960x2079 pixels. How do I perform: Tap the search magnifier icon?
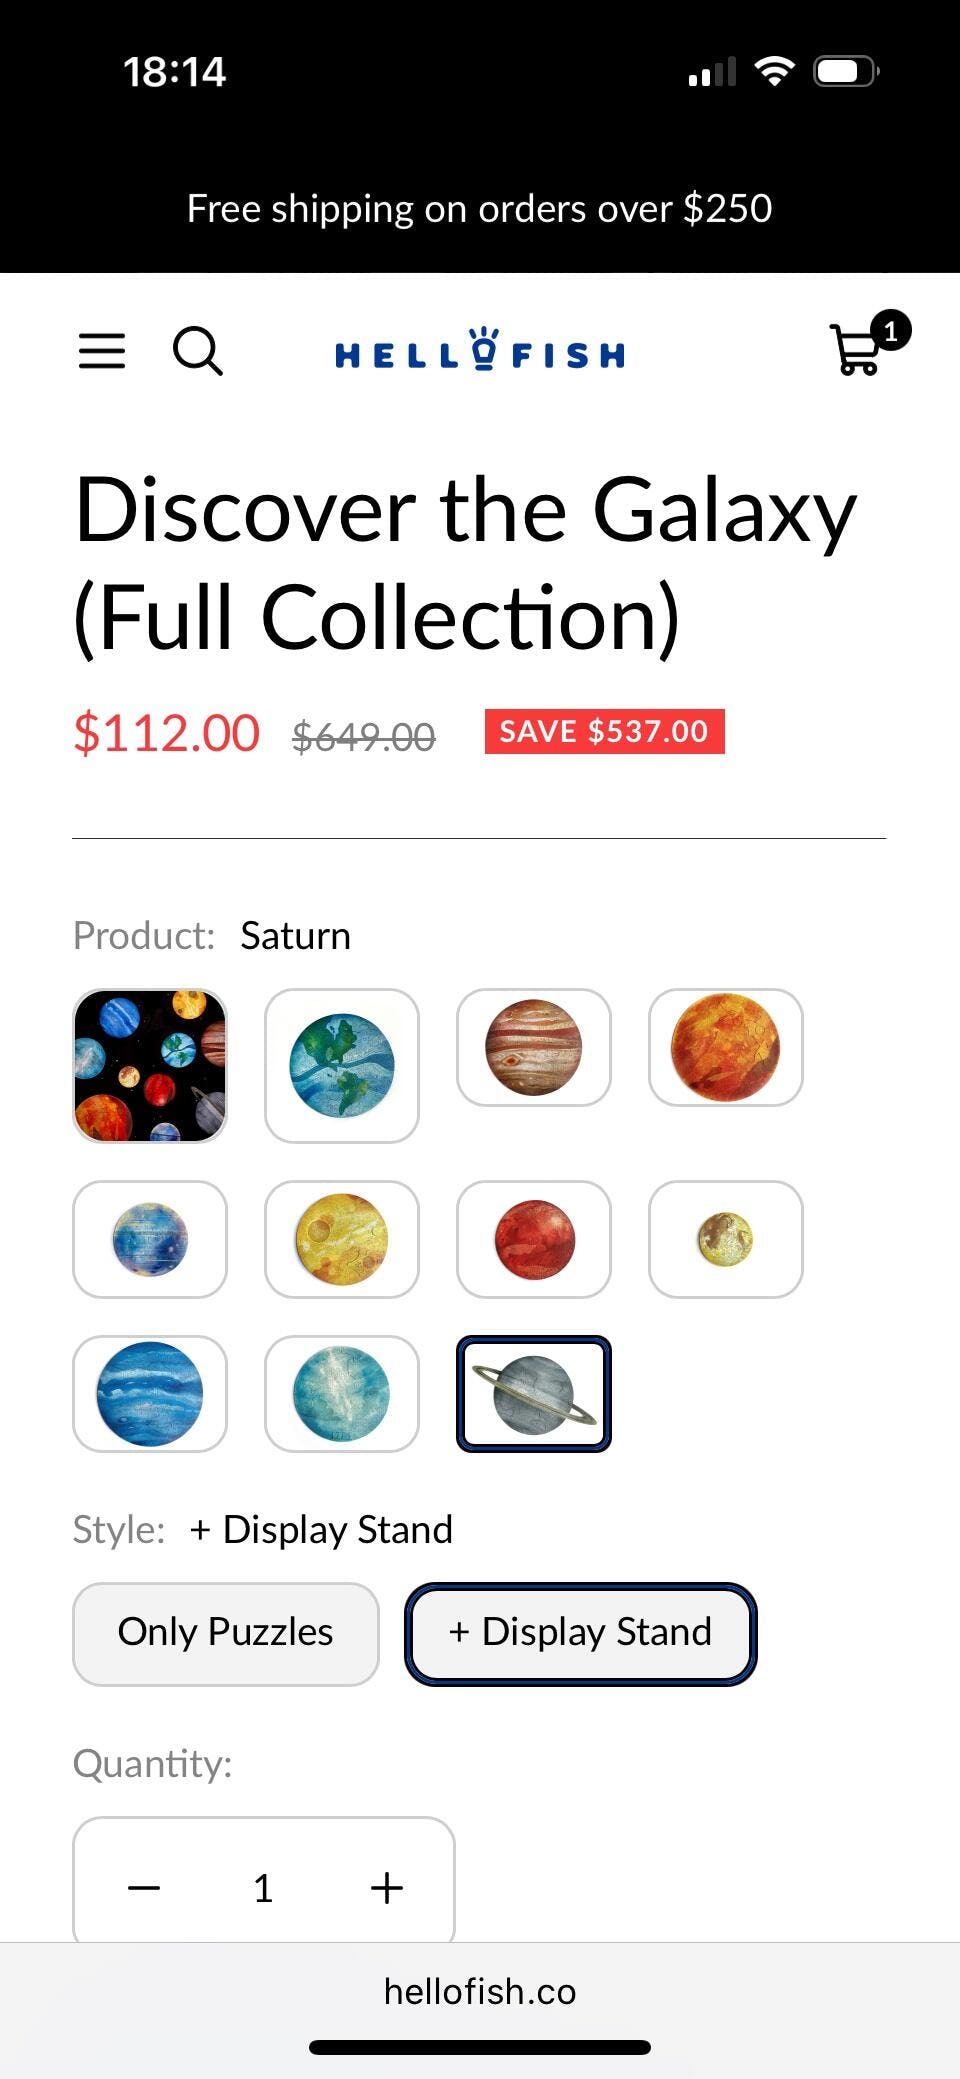[x=198, y=351]
